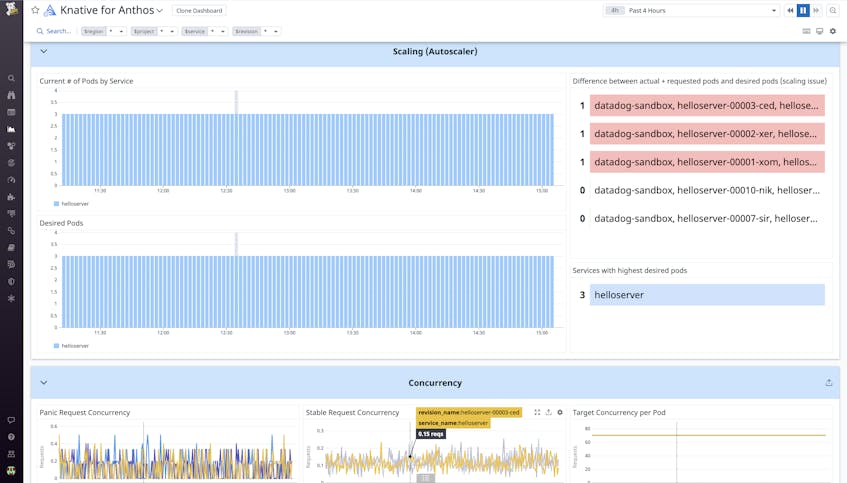Click the Search template variables field
This screenshot has width=847, height=483.
pos(54,31)
